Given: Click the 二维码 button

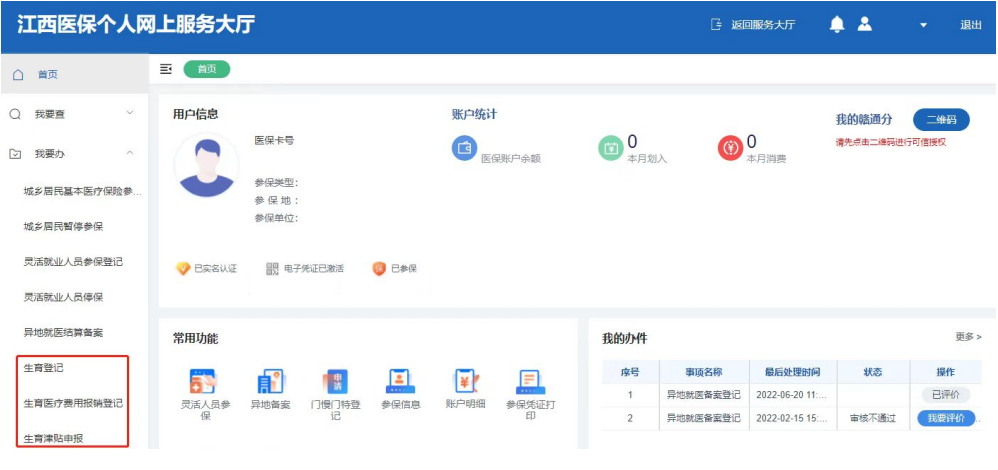Looking at the screenshot, I should click(x=940, y=119).
